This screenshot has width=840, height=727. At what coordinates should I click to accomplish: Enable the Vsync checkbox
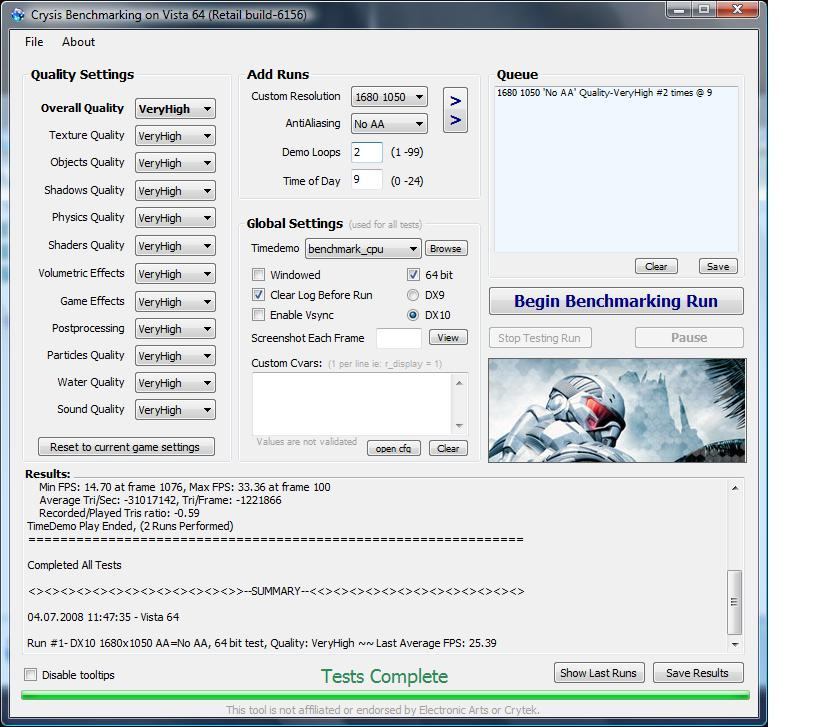point(258,315)
